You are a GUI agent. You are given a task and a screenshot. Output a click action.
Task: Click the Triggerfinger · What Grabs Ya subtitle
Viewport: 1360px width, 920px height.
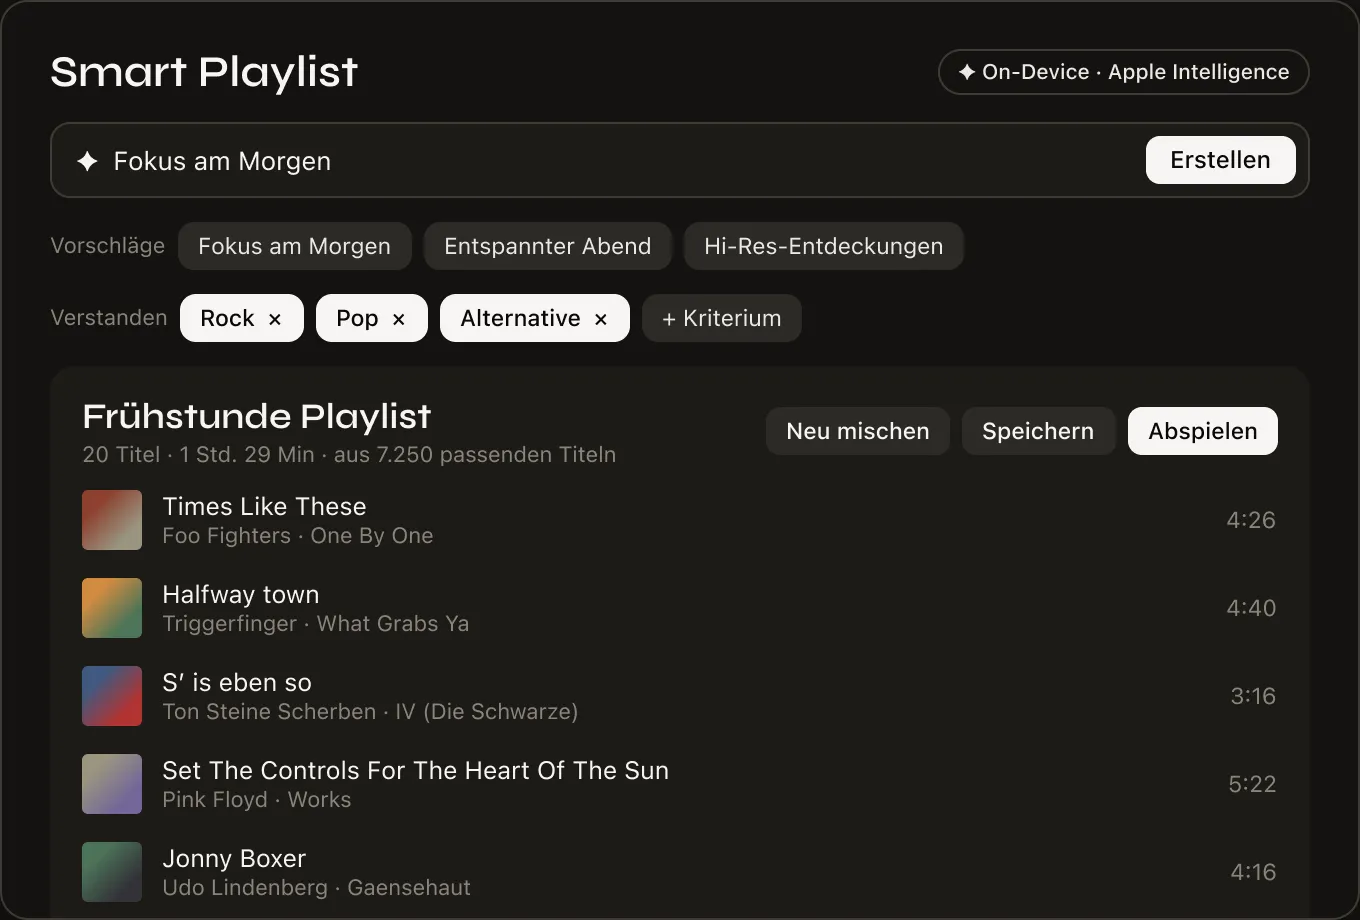coord(316,624)
